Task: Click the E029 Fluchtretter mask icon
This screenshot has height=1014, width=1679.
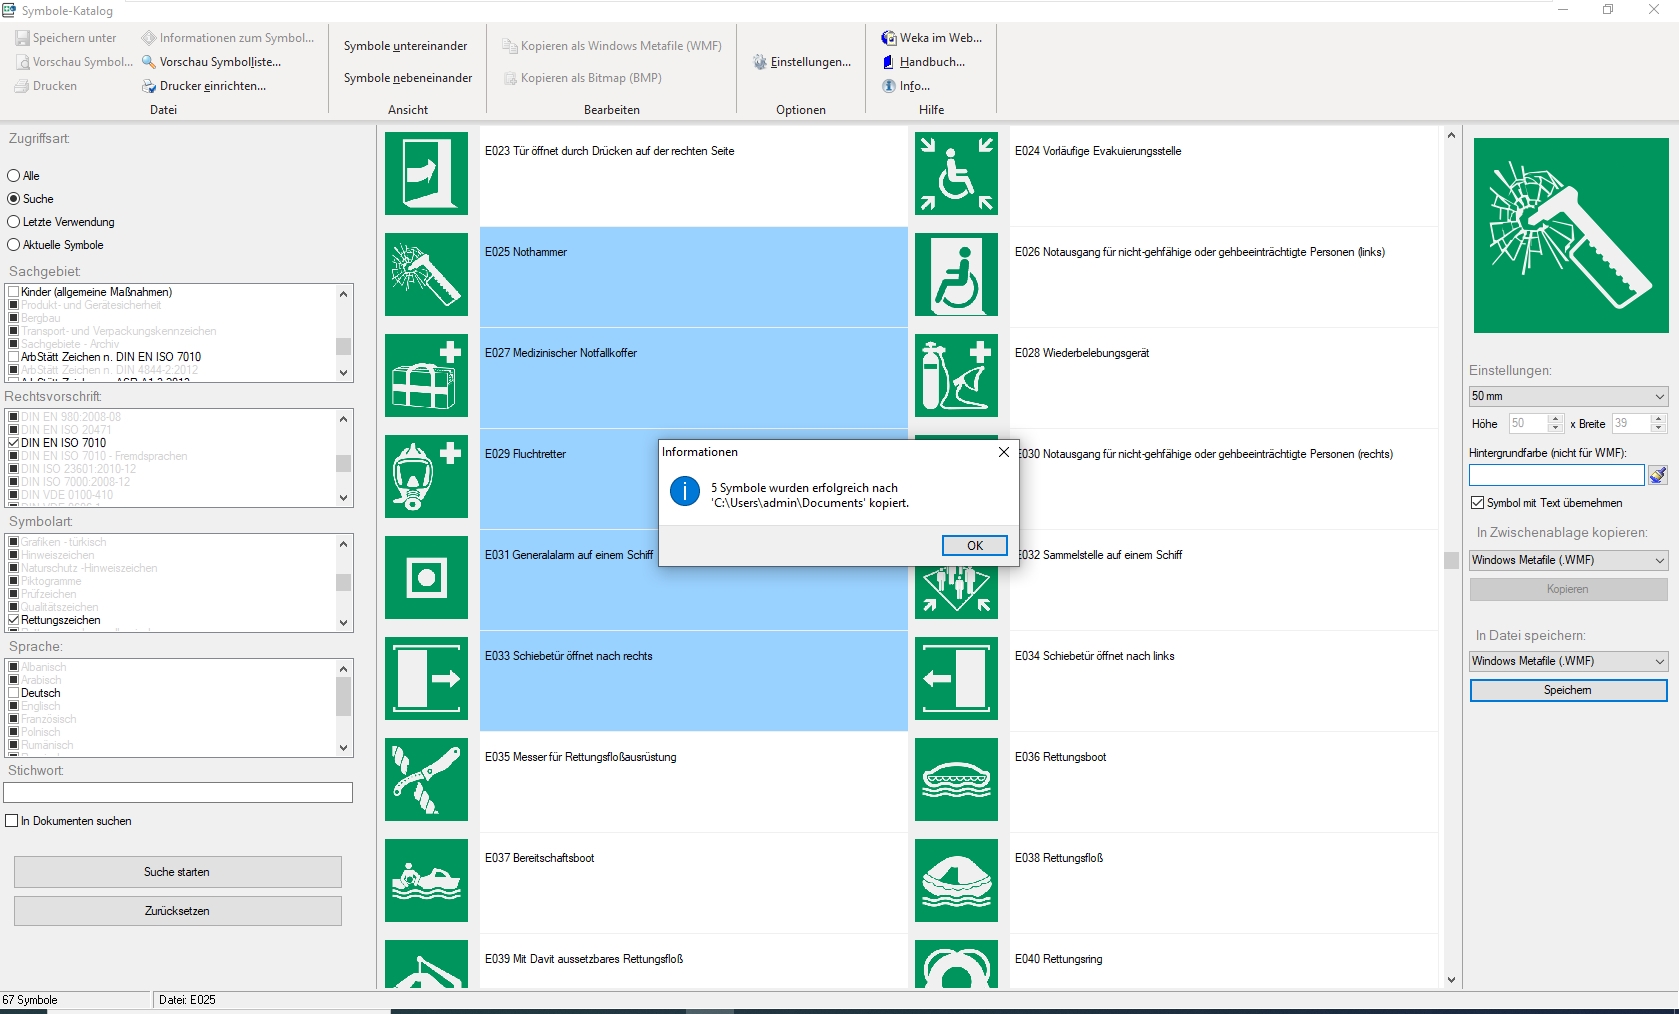Action: (426, 476)
